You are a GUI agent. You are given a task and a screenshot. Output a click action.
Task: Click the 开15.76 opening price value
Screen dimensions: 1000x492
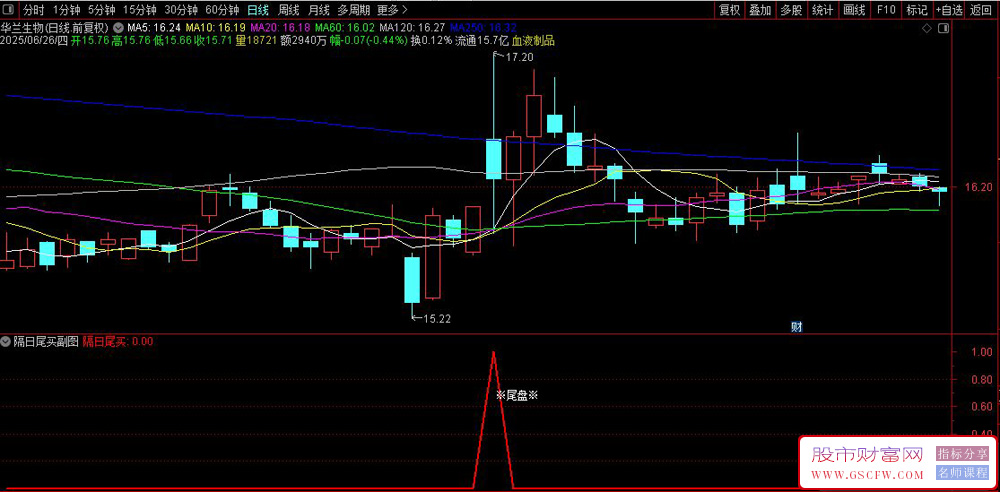pyautogui.click(x=89, y=40)
